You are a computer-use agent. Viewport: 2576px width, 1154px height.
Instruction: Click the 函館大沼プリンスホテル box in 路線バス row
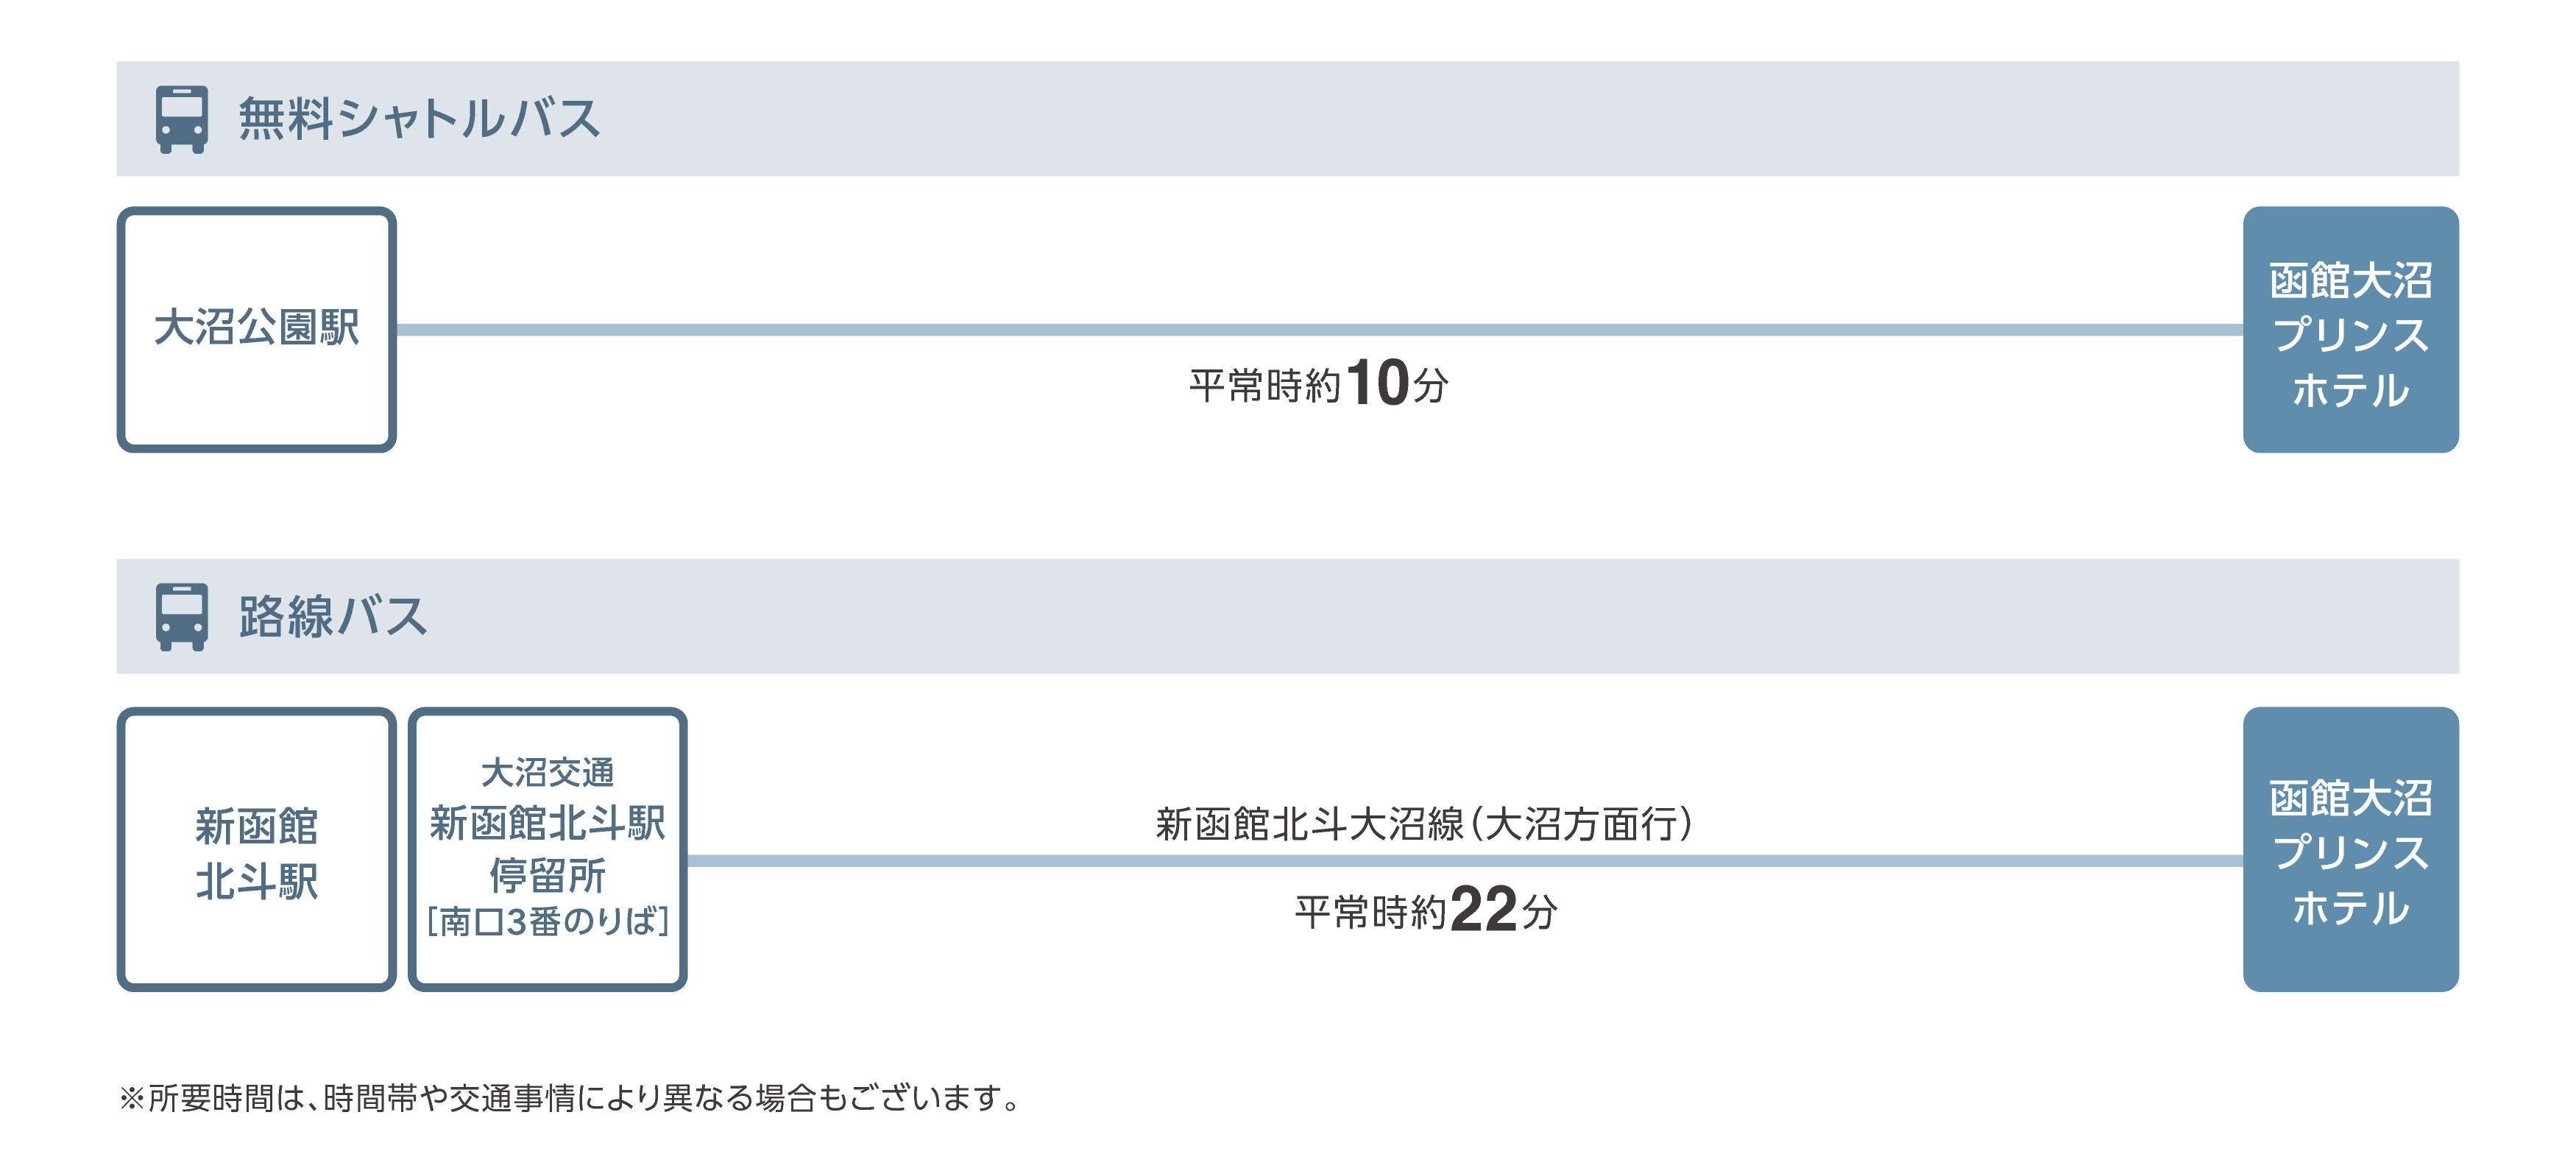coord(2349,851)
